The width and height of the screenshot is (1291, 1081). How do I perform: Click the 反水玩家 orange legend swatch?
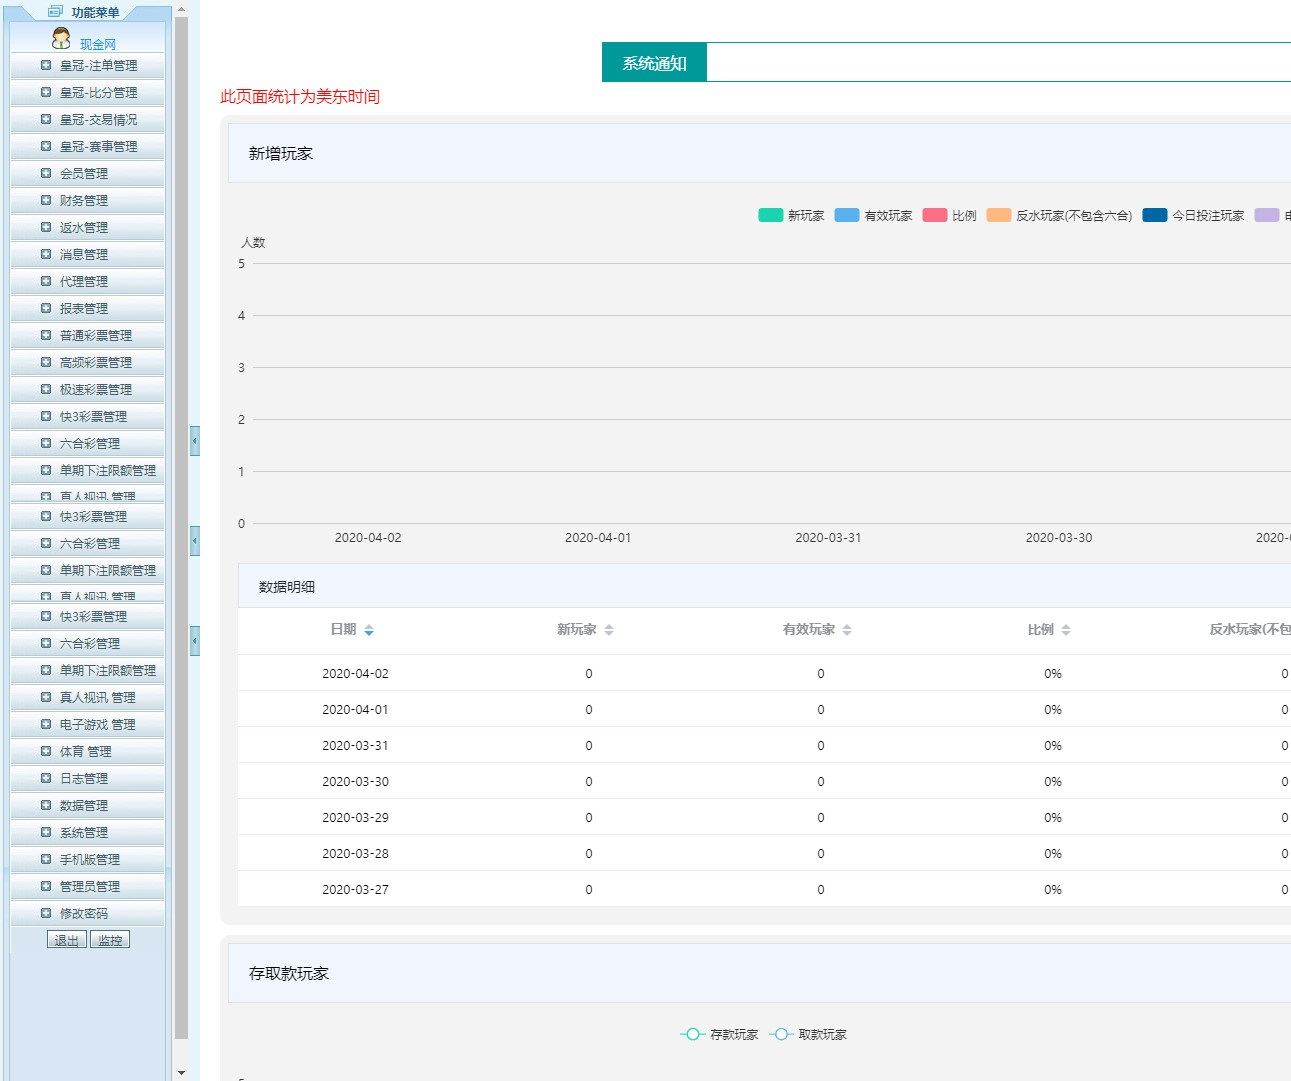998,215
